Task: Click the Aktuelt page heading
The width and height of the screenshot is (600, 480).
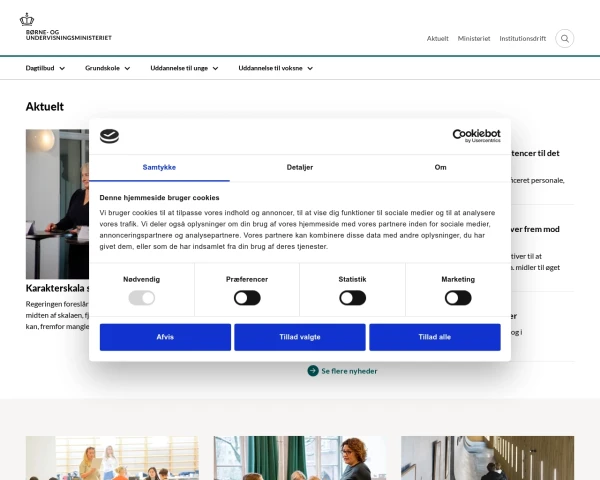Action: (x=45, y=106)
